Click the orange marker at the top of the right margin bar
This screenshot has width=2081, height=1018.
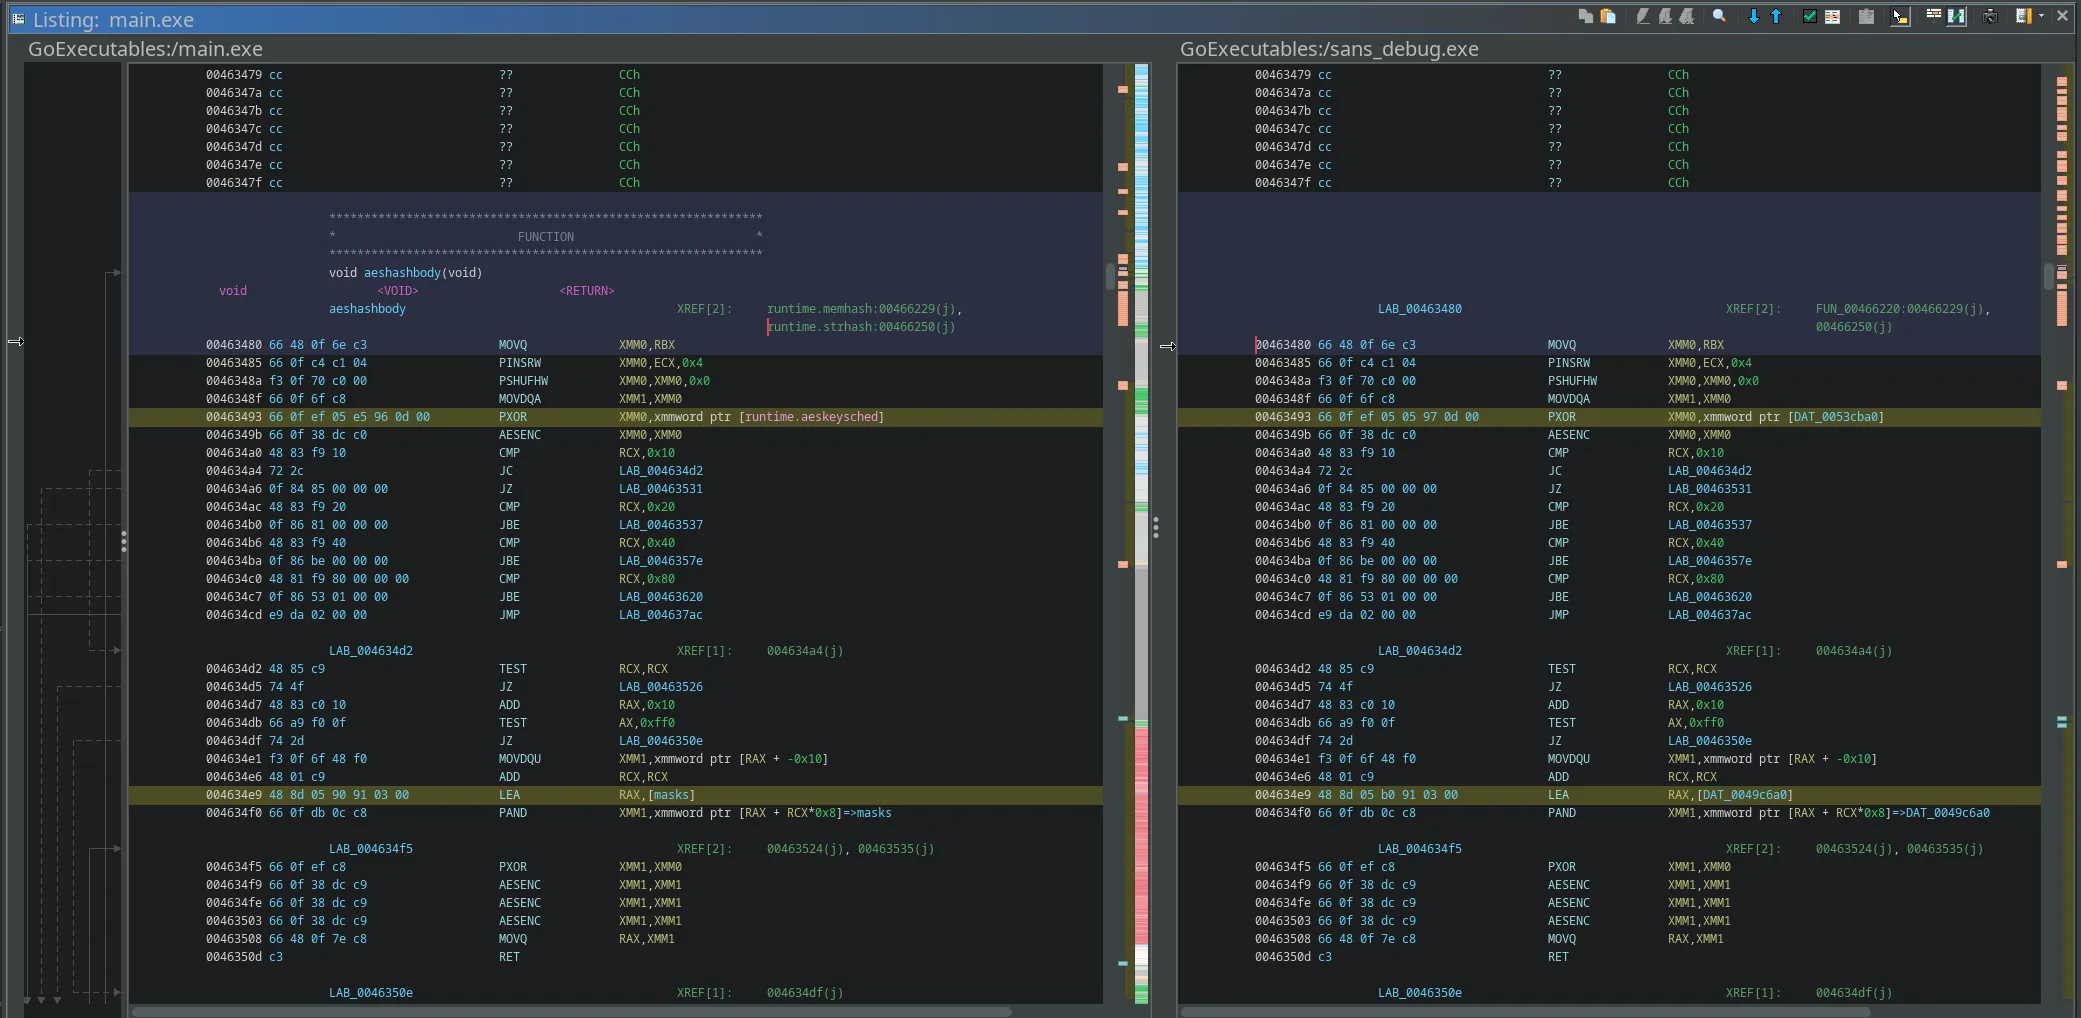coord(2061,82)
